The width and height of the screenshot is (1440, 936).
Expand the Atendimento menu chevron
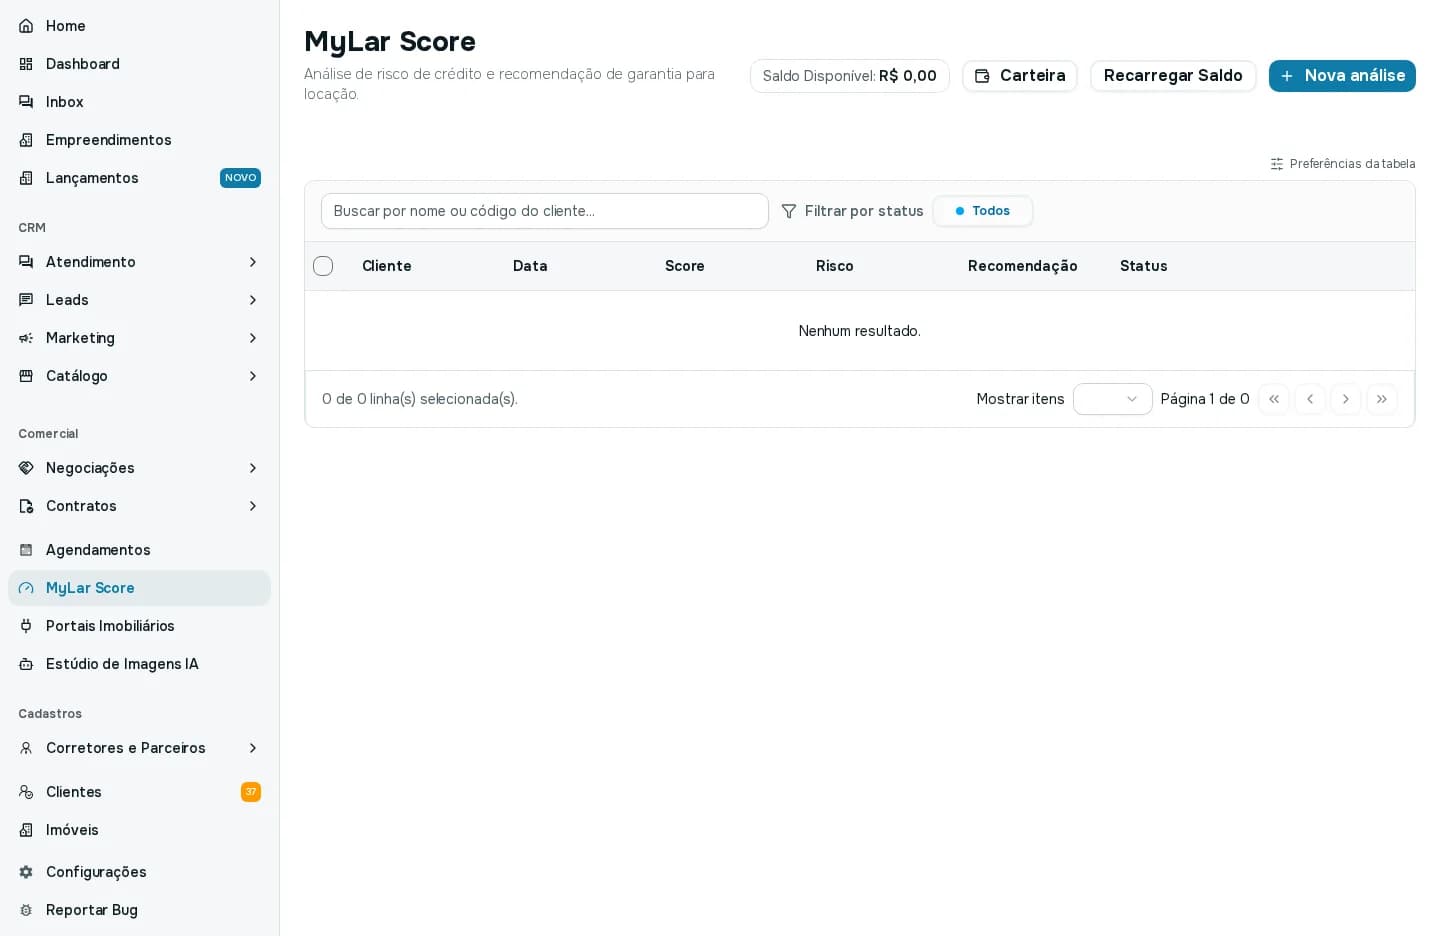[x=253, y=262]
